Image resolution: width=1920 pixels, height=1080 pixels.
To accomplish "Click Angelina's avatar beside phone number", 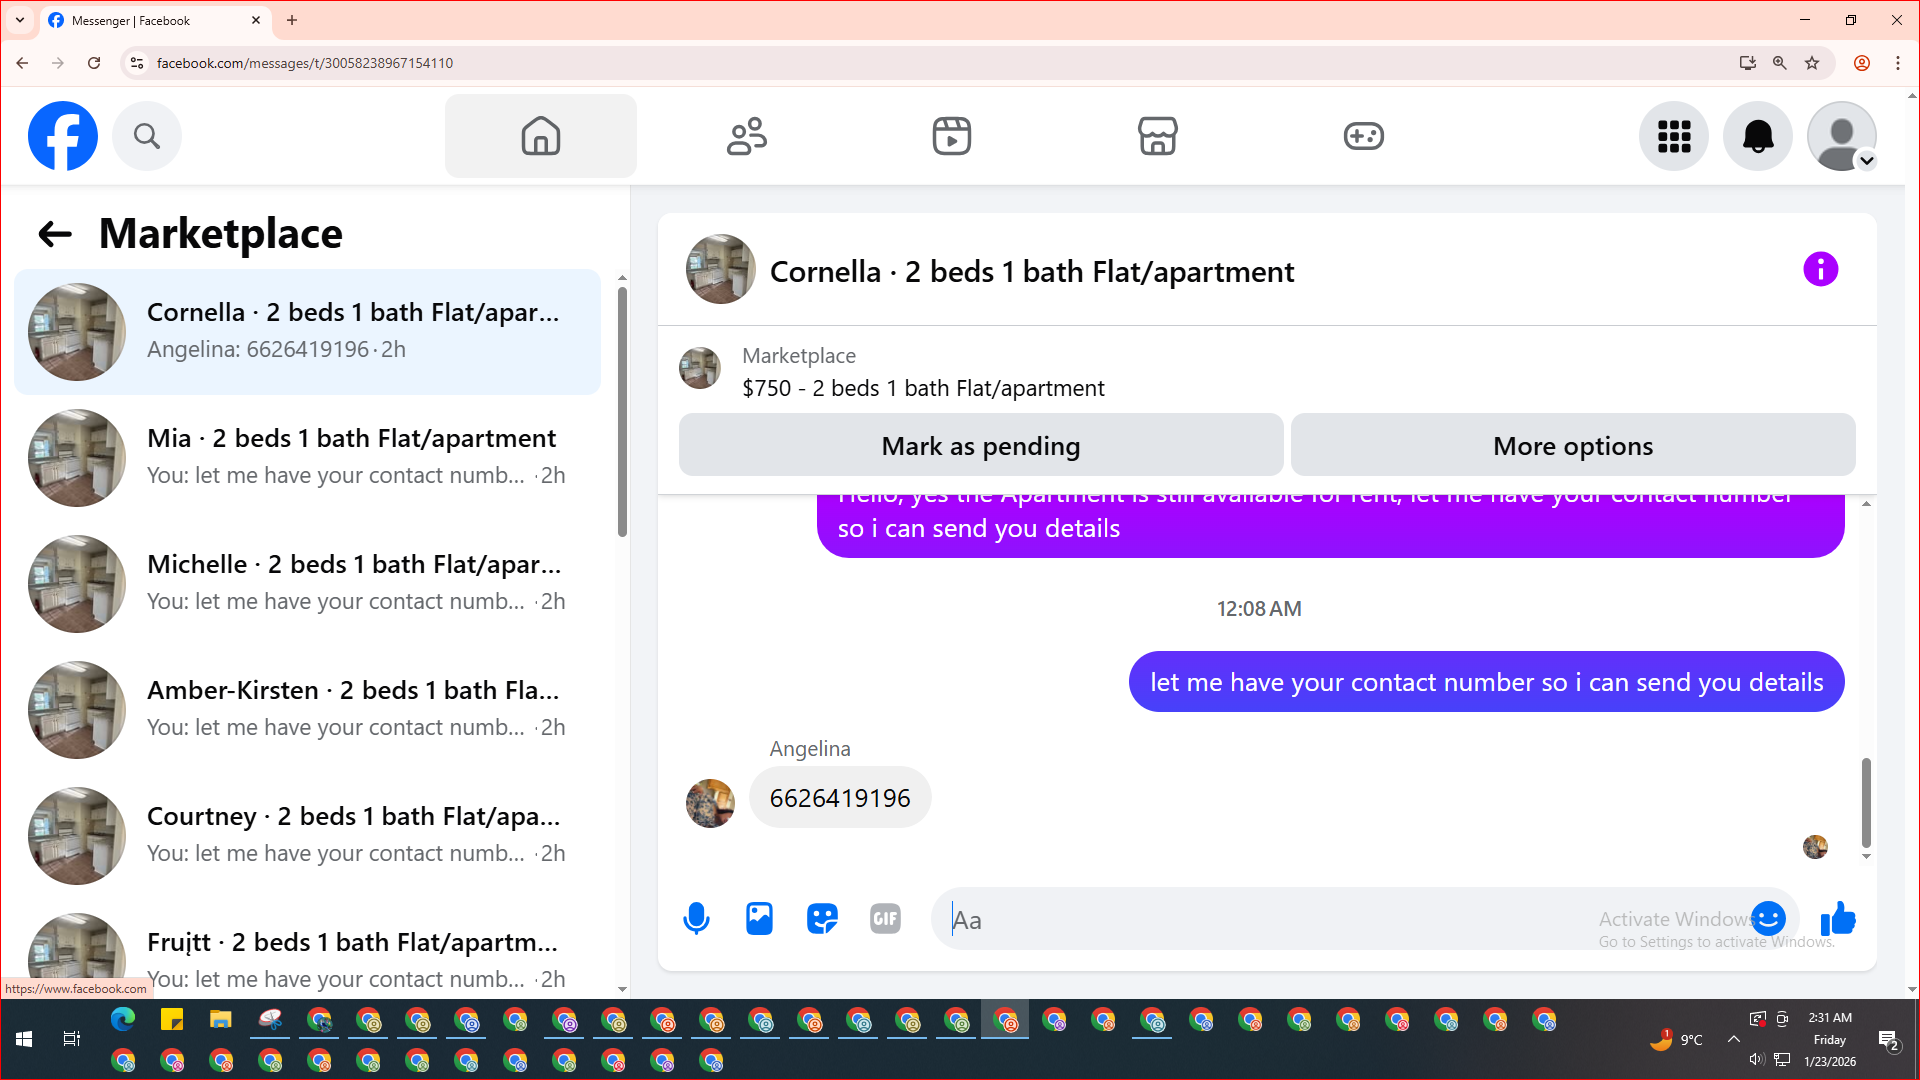I will click(710, 803).
